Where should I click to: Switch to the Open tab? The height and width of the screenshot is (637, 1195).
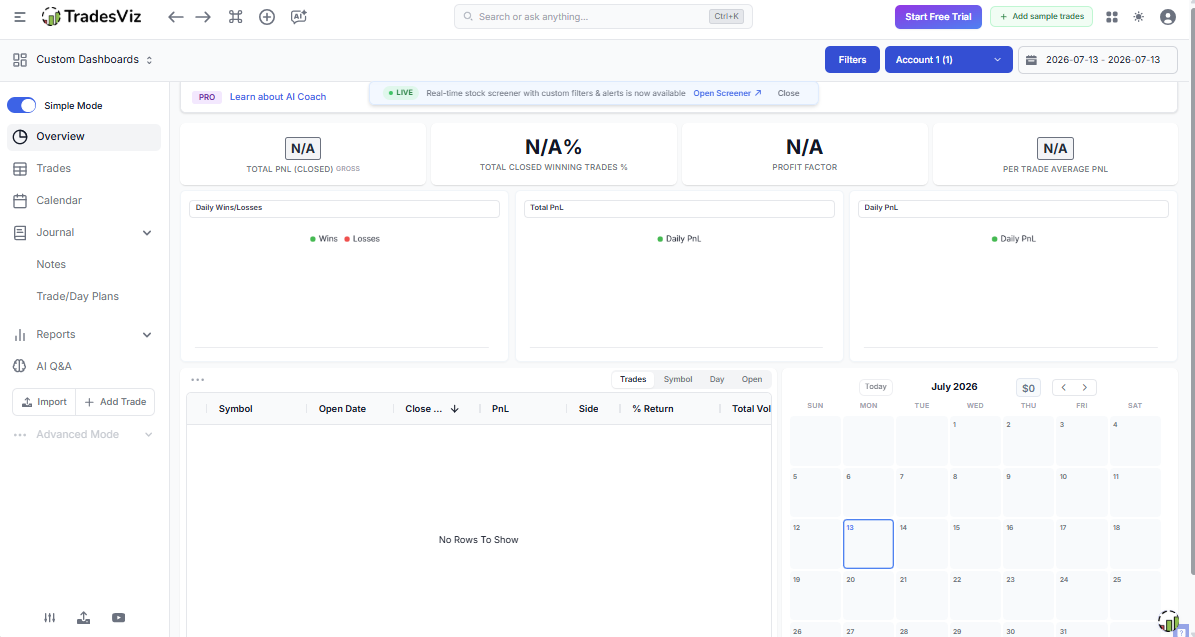click(x=751, y=379)
